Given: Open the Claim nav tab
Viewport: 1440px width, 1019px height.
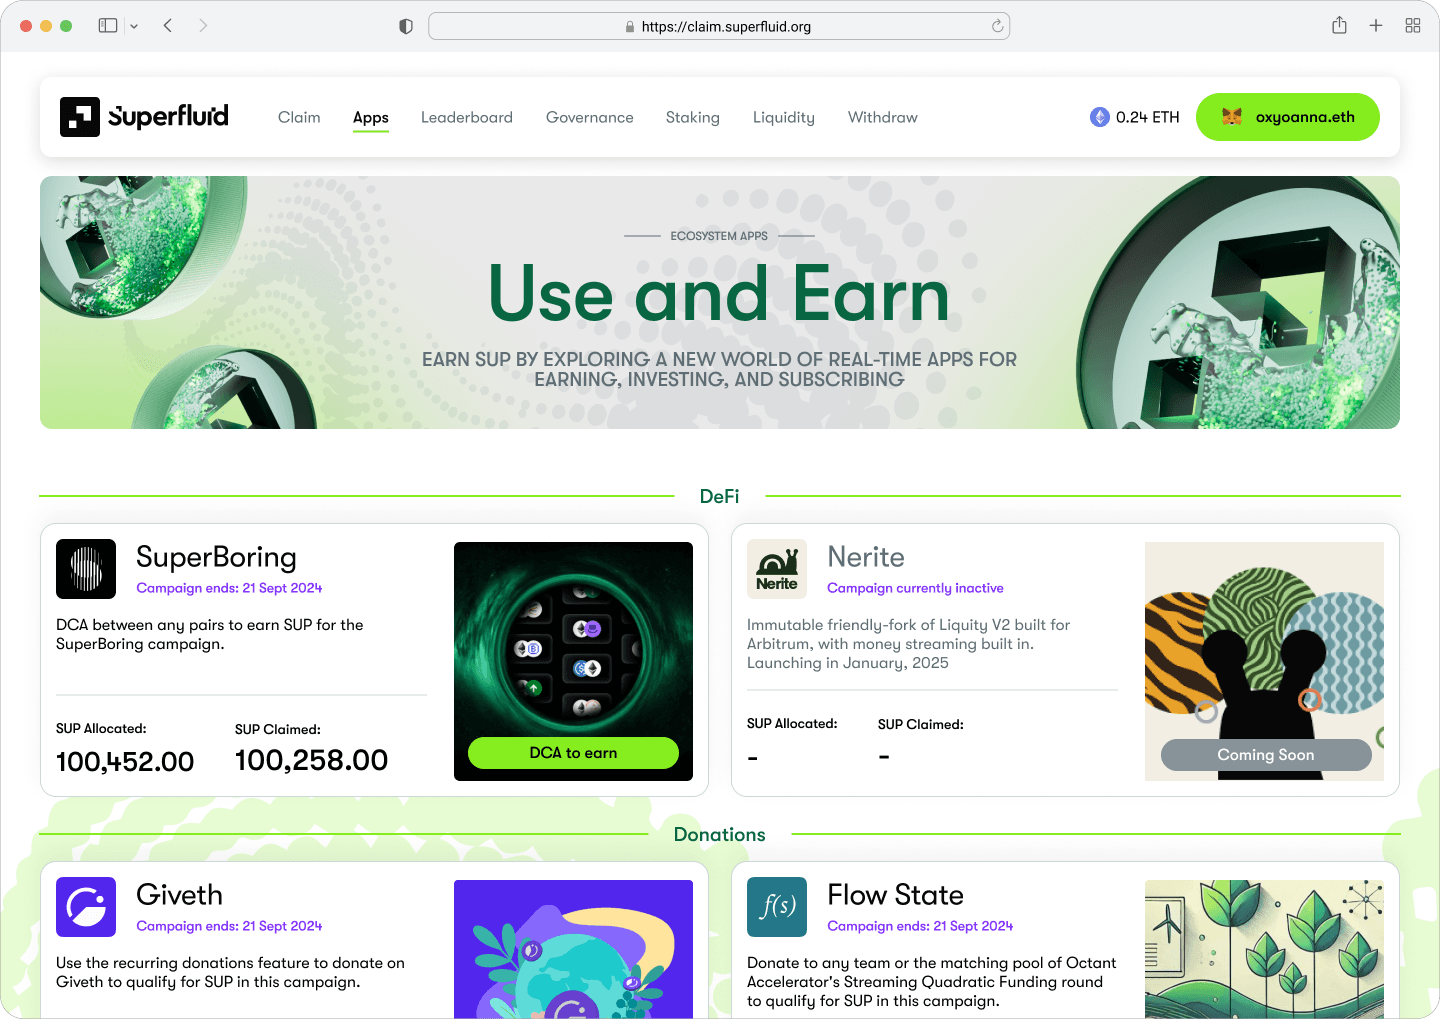Looking at the screenshot, I should click(299, 117).
